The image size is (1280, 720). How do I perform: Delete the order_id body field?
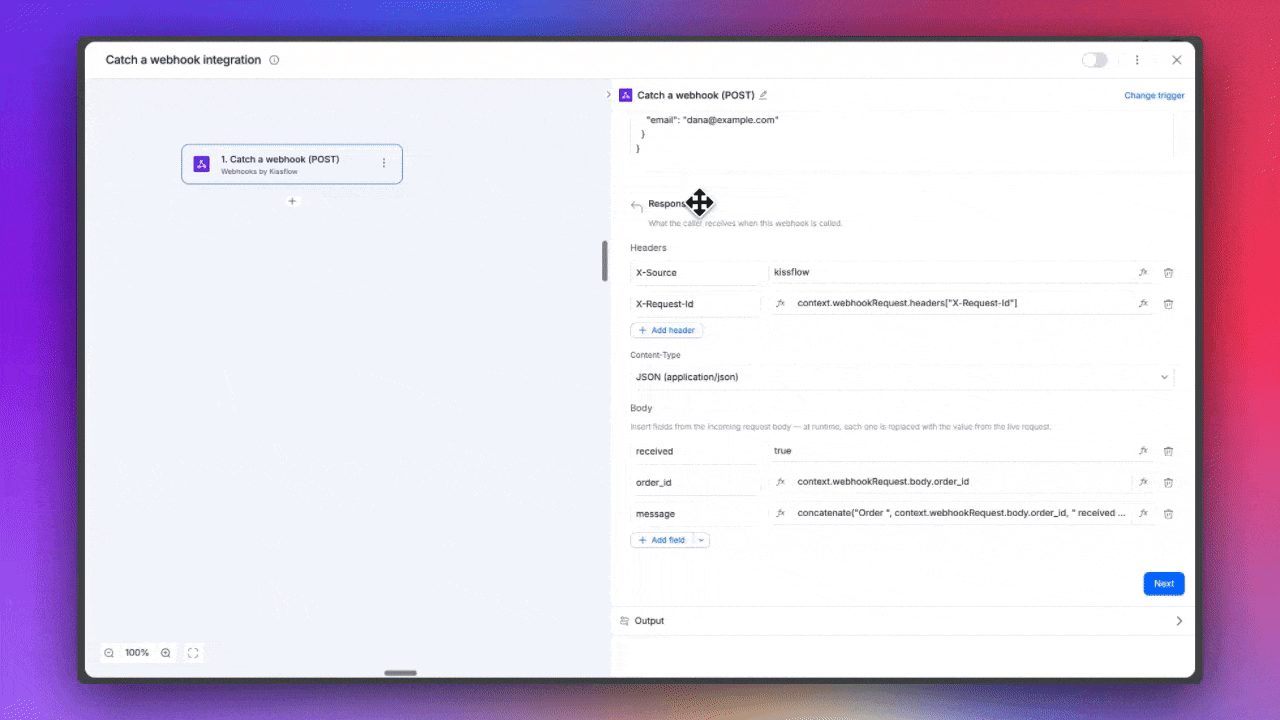1168,482
